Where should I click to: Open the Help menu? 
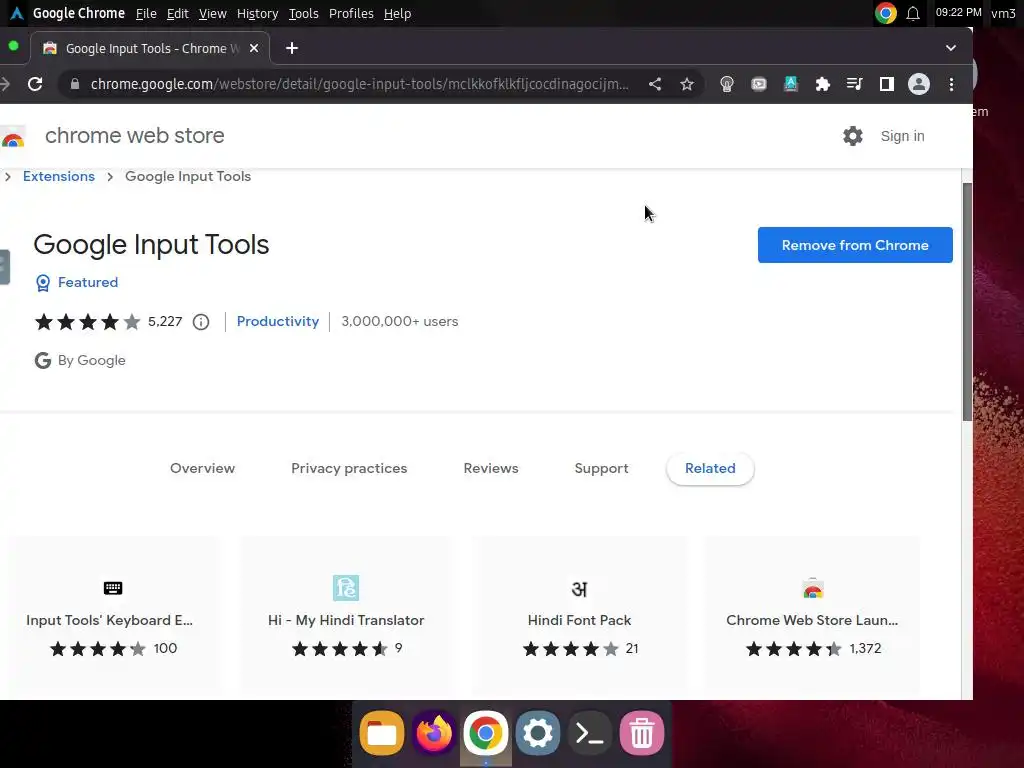pos(397,14)
